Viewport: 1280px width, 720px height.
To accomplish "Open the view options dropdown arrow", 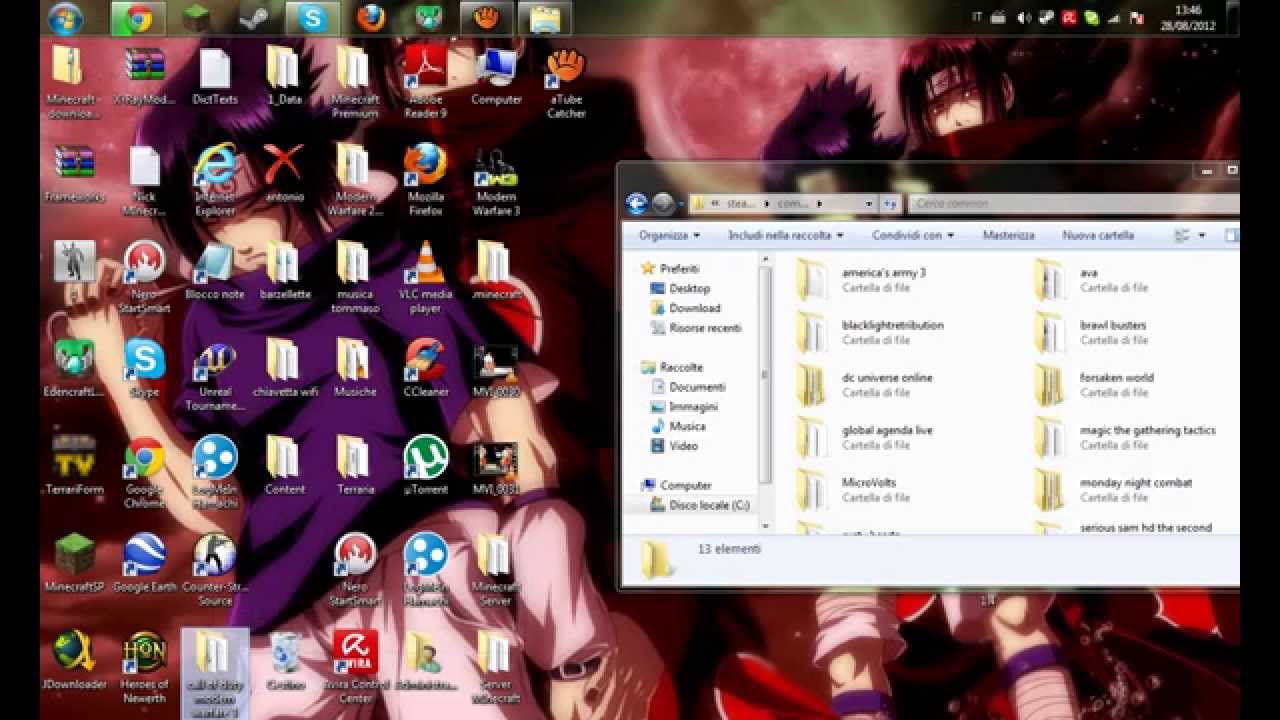I will coord(1202,236).
